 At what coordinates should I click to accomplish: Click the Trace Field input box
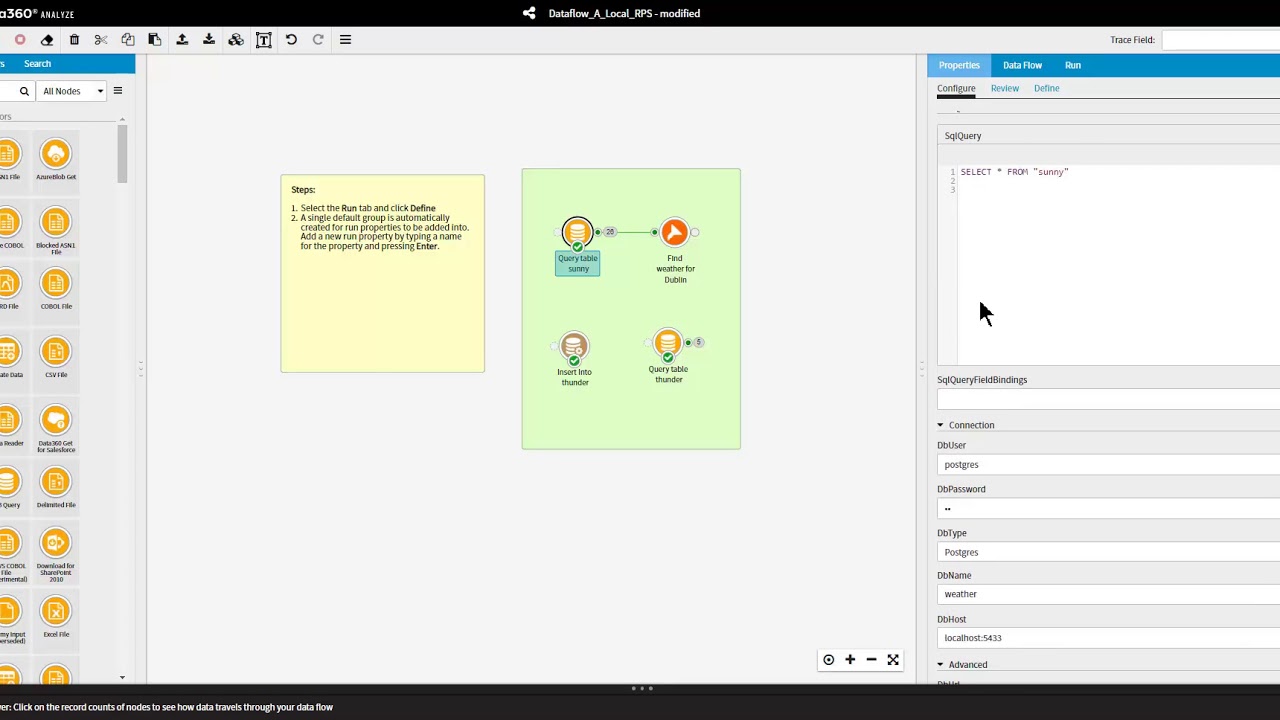[1221, 40]
